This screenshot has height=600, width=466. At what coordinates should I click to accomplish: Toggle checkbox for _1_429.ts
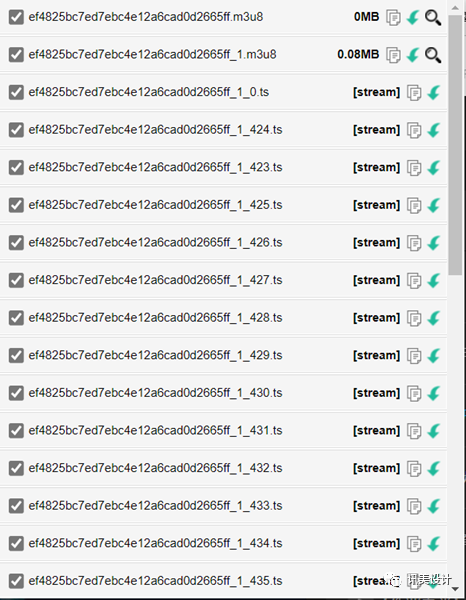pos(16,355)
